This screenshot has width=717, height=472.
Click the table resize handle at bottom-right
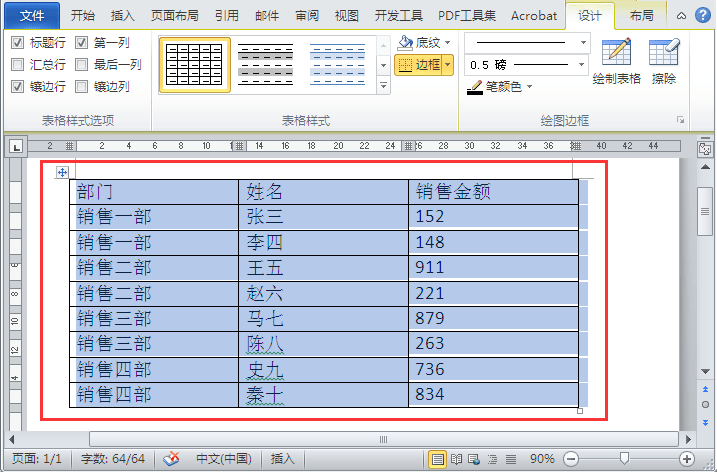pos(580,411)
